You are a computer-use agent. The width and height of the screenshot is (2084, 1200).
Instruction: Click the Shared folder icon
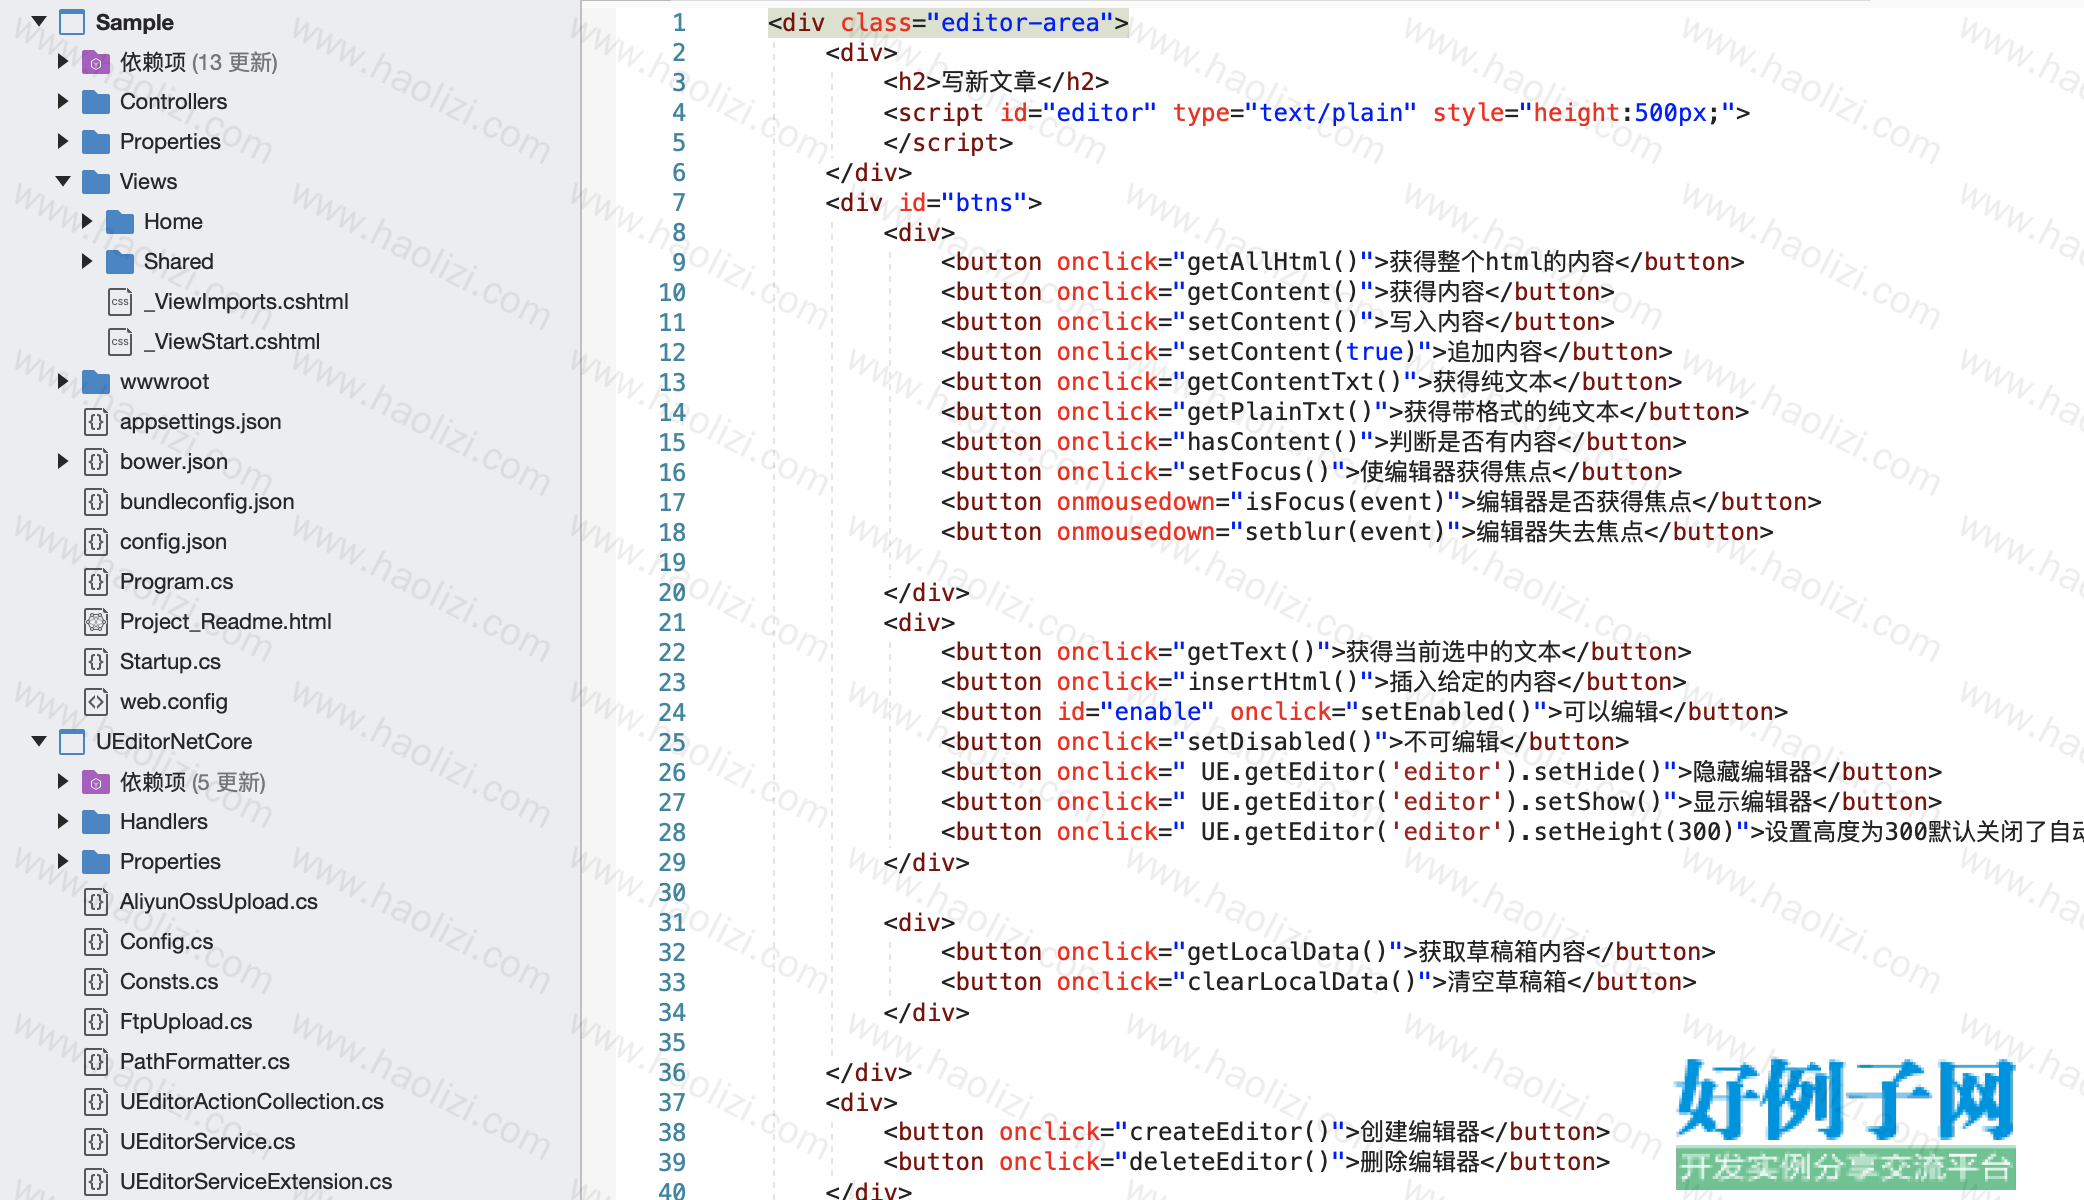pyautogui.click(x=120, y=262)
